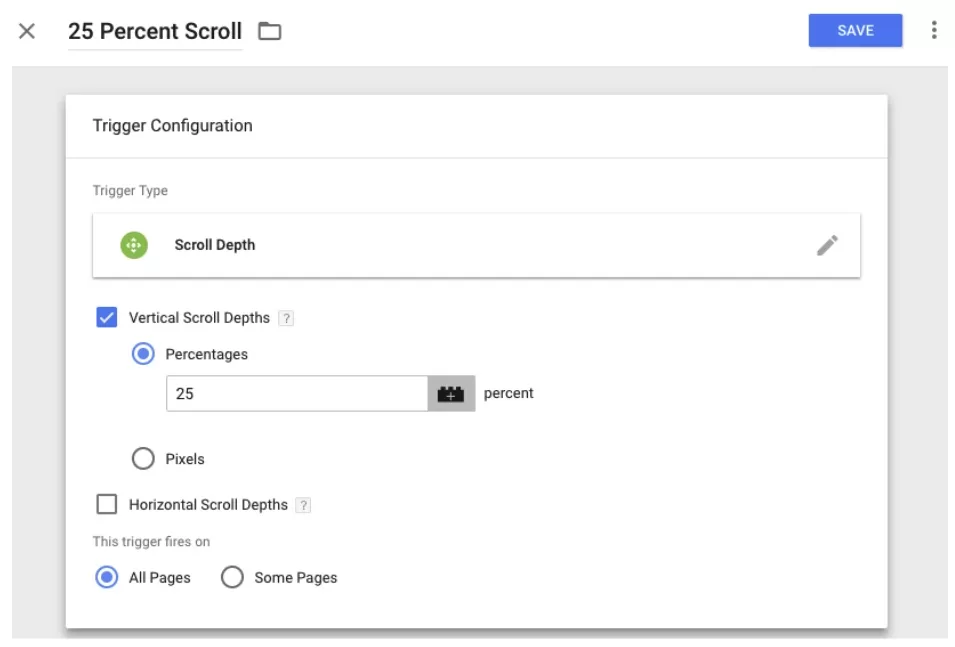Select the Pixels radio button

point(143,458)
